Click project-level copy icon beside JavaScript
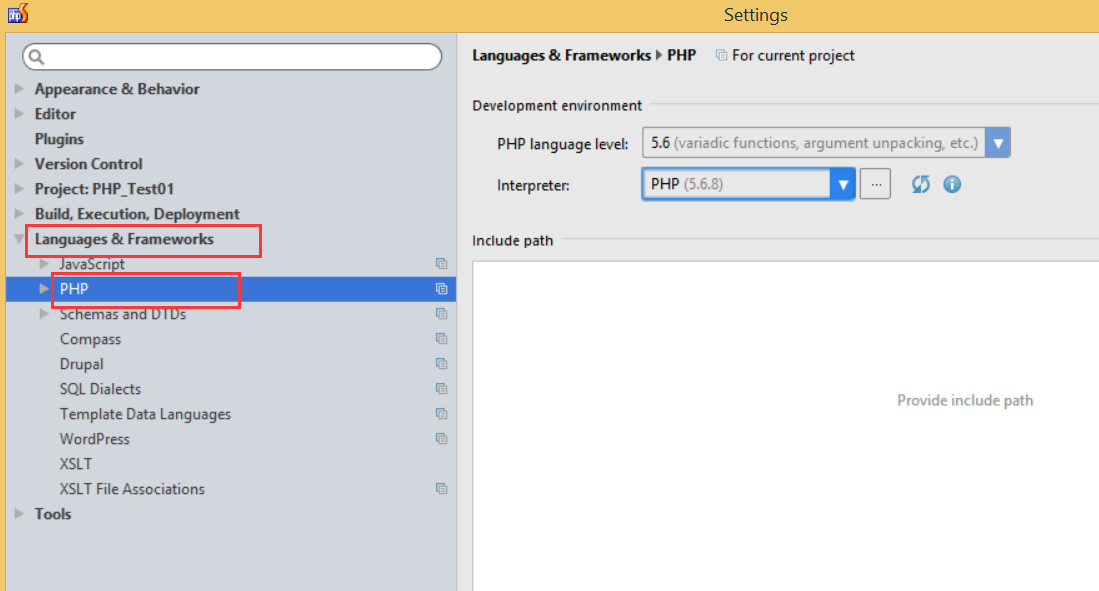 click(x=441, y=264)
